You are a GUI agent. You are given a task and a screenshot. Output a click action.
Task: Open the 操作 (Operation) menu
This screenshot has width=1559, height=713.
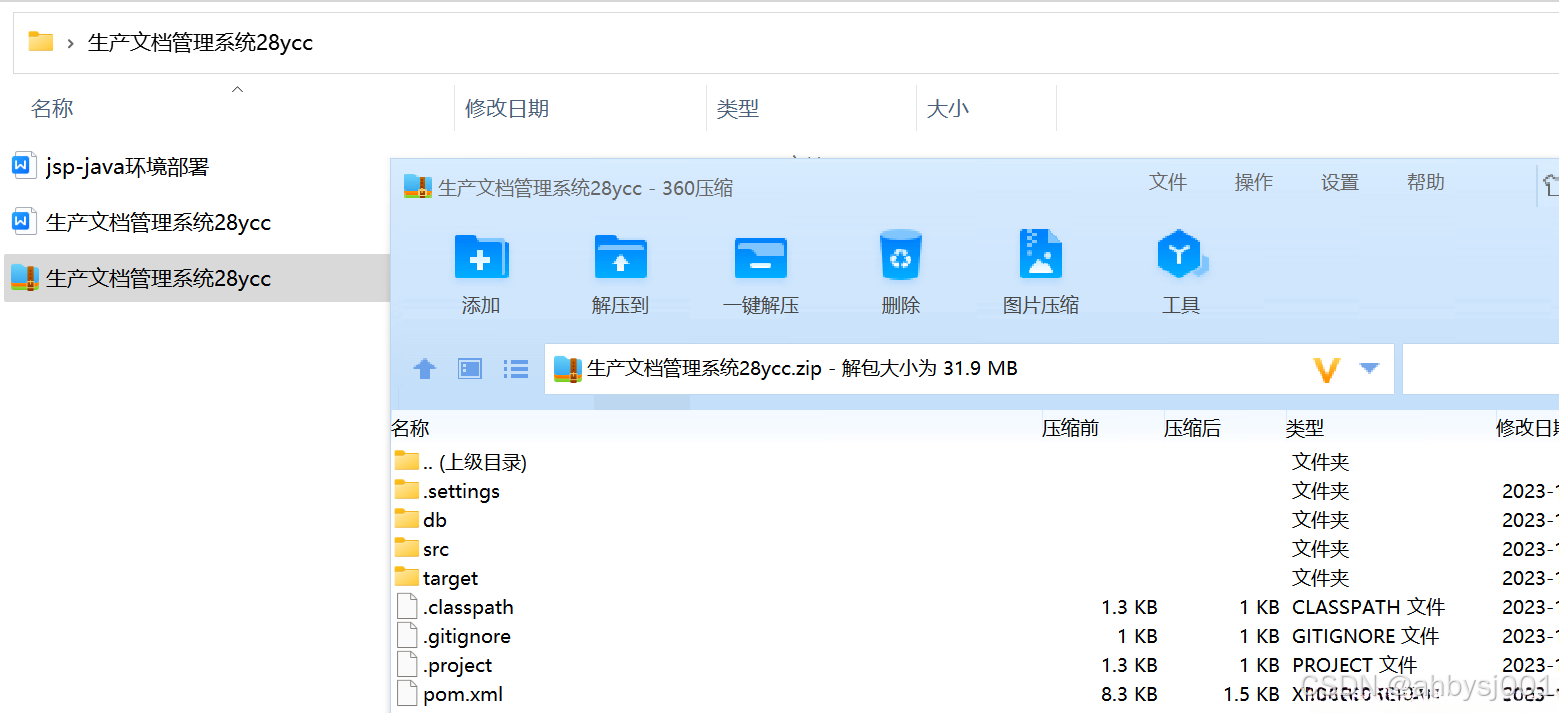1253,182
